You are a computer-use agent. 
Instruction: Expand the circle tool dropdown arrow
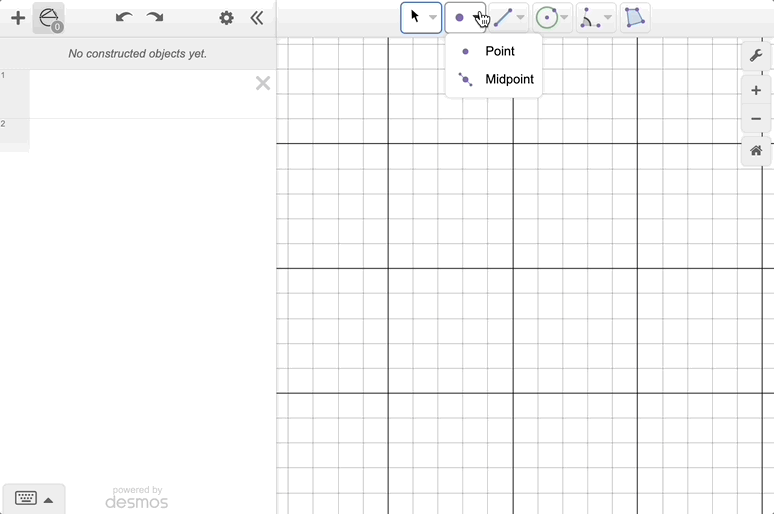tap(565, 18)
